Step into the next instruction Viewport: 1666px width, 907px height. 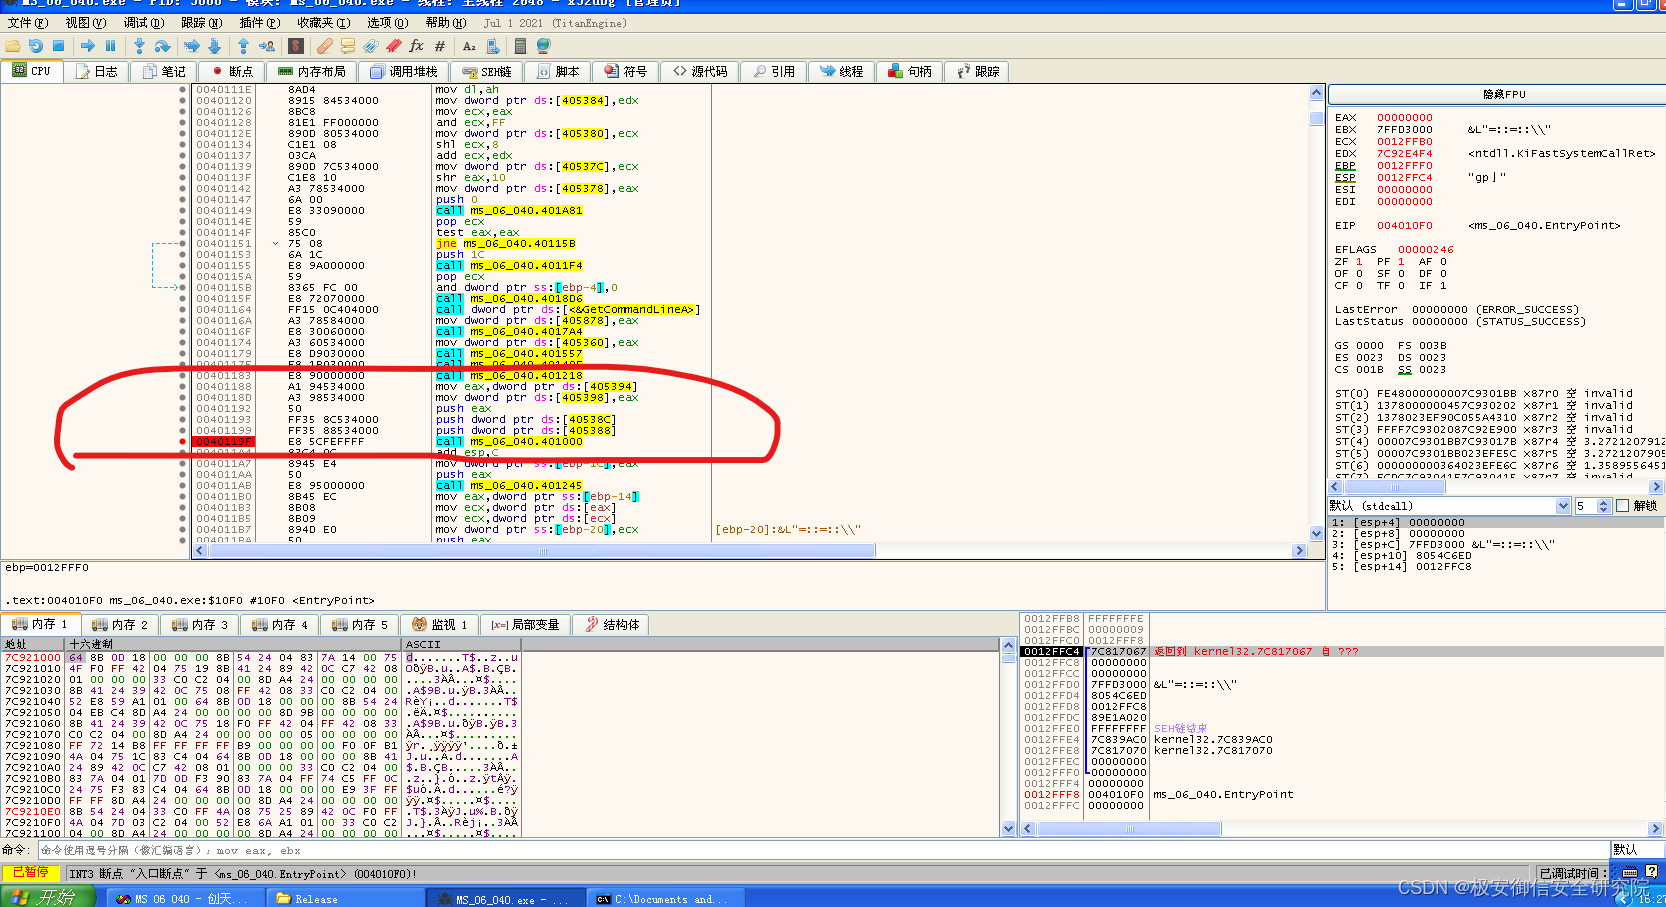pos(139,46)
